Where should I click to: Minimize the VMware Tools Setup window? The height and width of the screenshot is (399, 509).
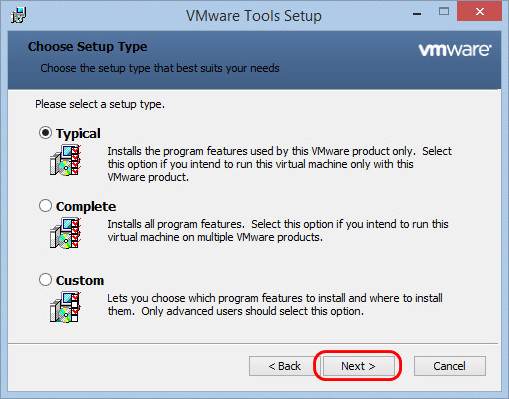click(x=417, y=13)
